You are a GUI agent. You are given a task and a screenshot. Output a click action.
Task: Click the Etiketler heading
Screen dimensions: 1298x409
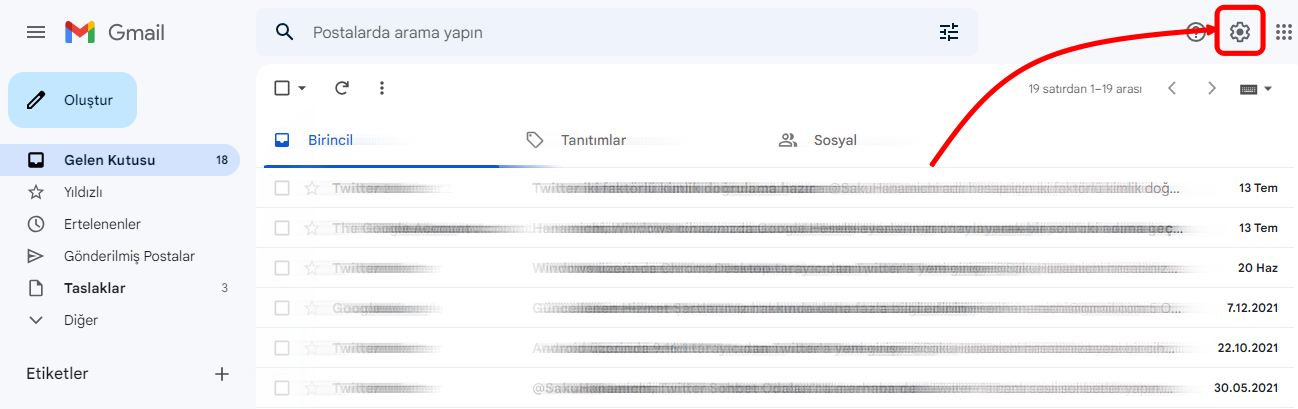pyautogui.click(x=57, y=374)
